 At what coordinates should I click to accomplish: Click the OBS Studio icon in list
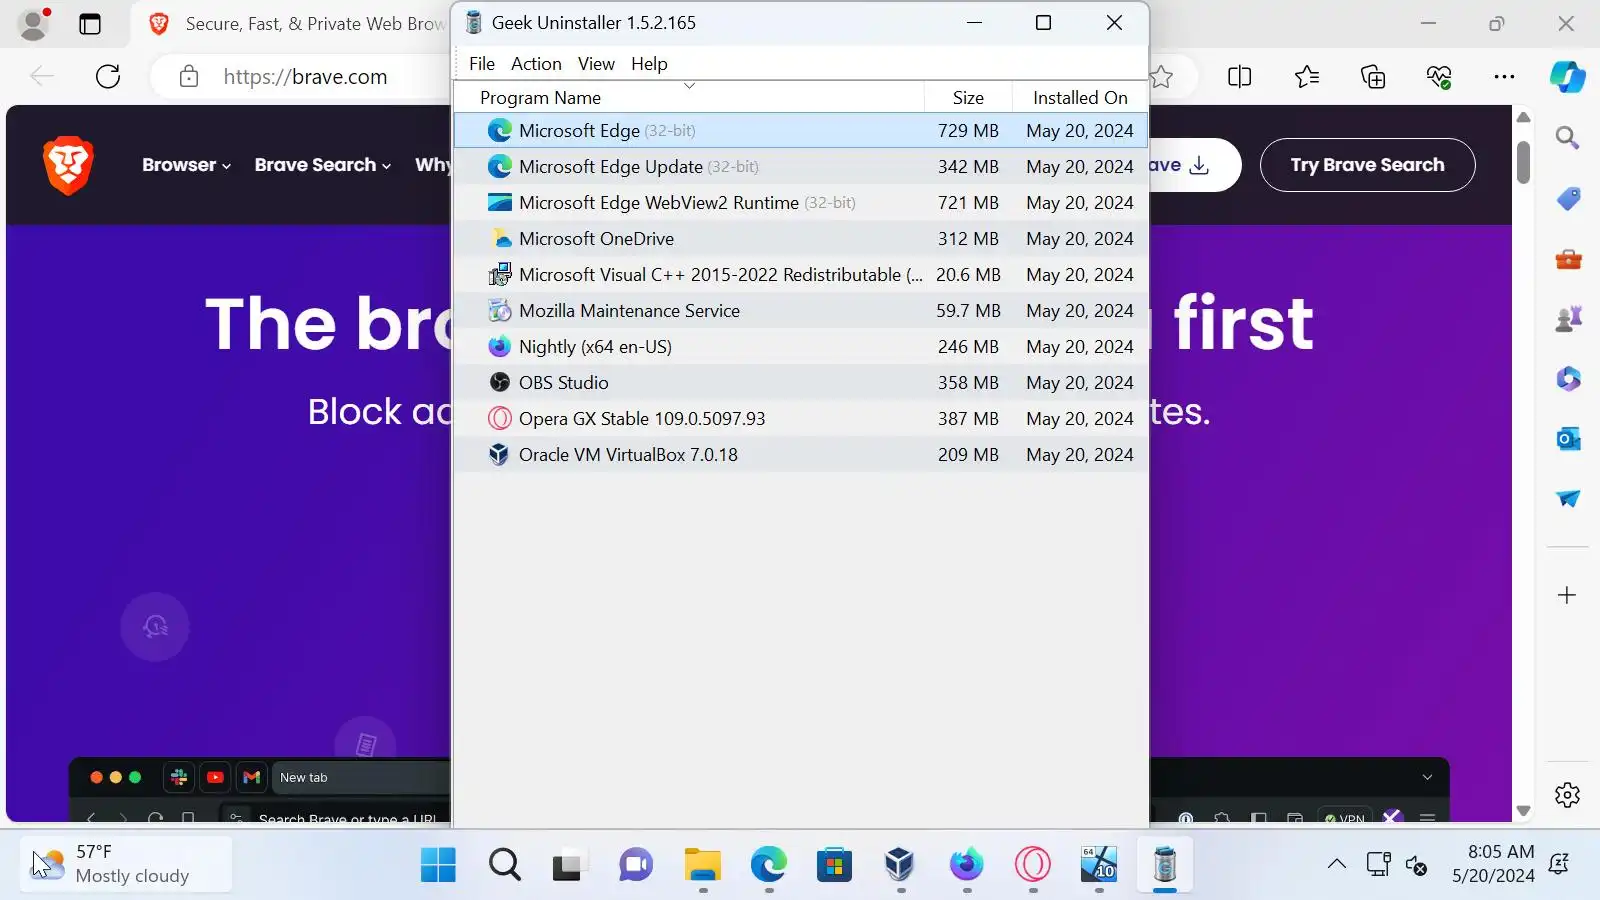click(499, 383)
